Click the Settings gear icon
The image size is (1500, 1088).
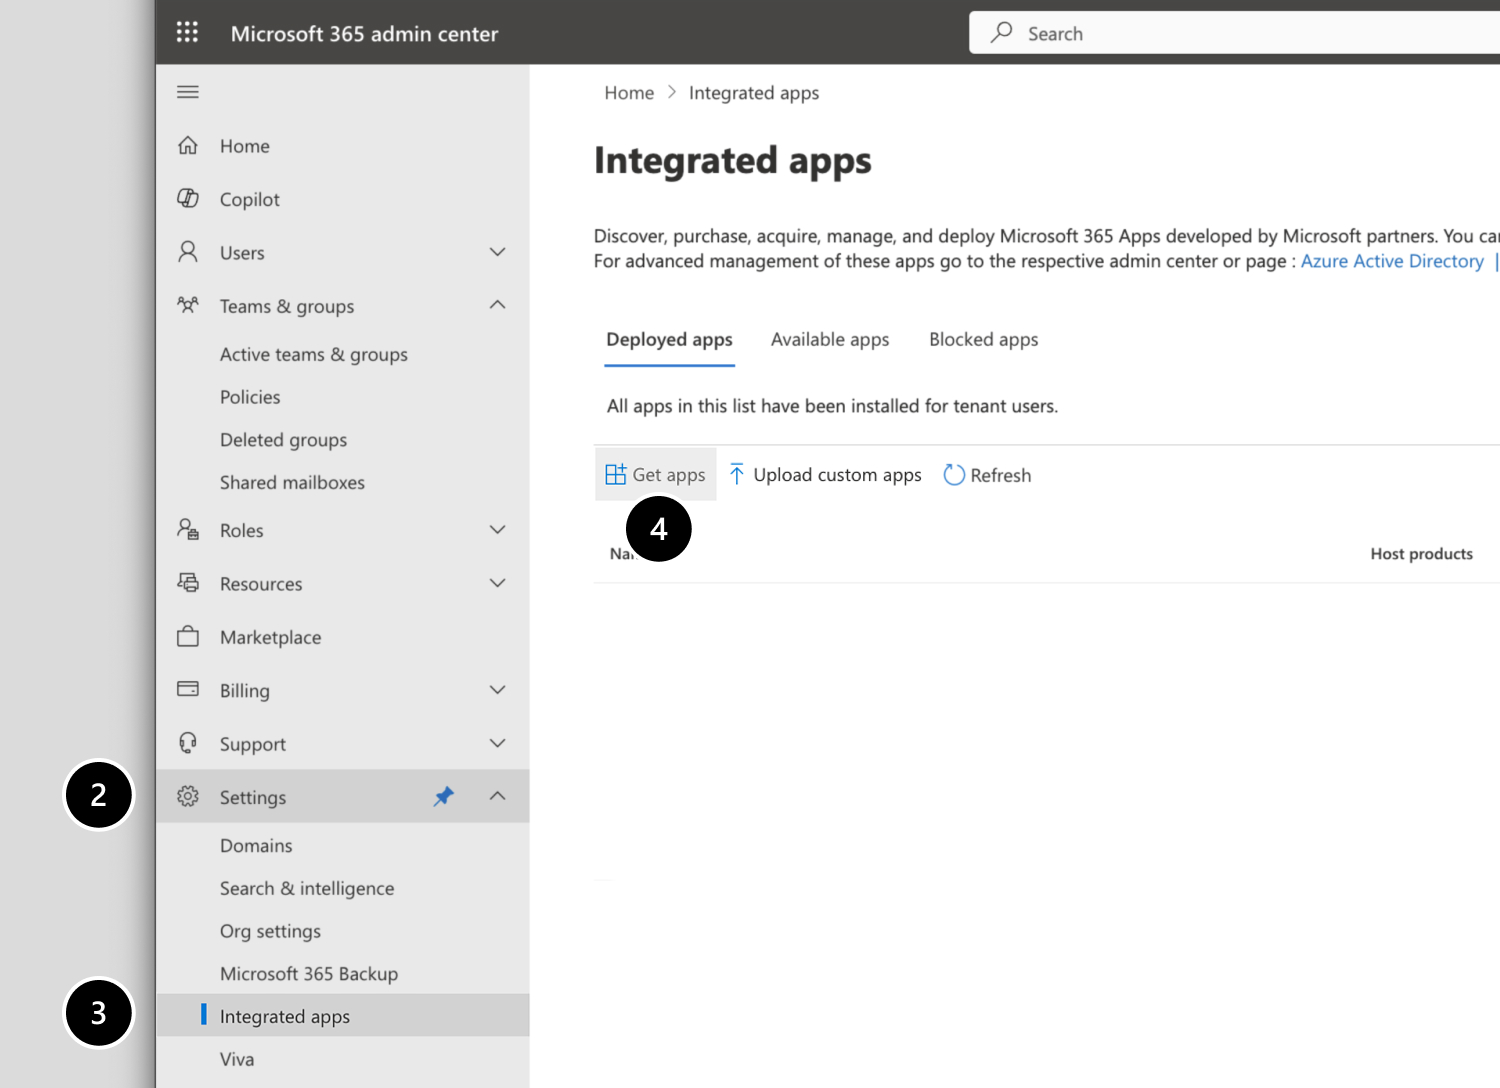[188, 796]
